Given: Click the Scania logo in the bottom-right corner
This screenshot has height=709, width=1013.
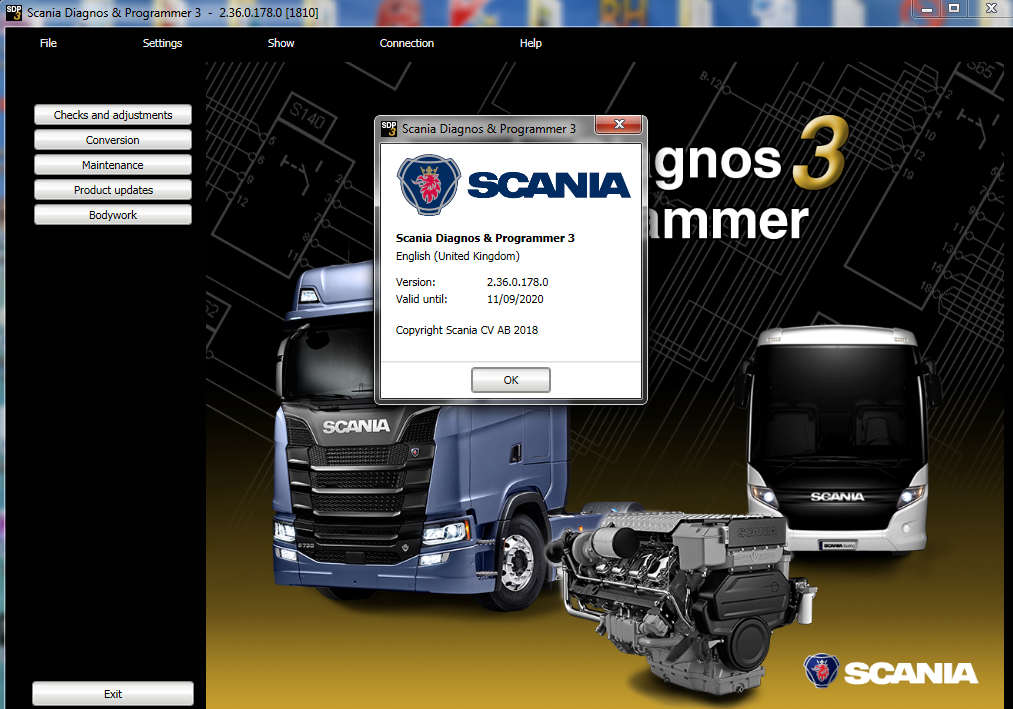Looking at the screenshot, I should [x=890, y=672].
